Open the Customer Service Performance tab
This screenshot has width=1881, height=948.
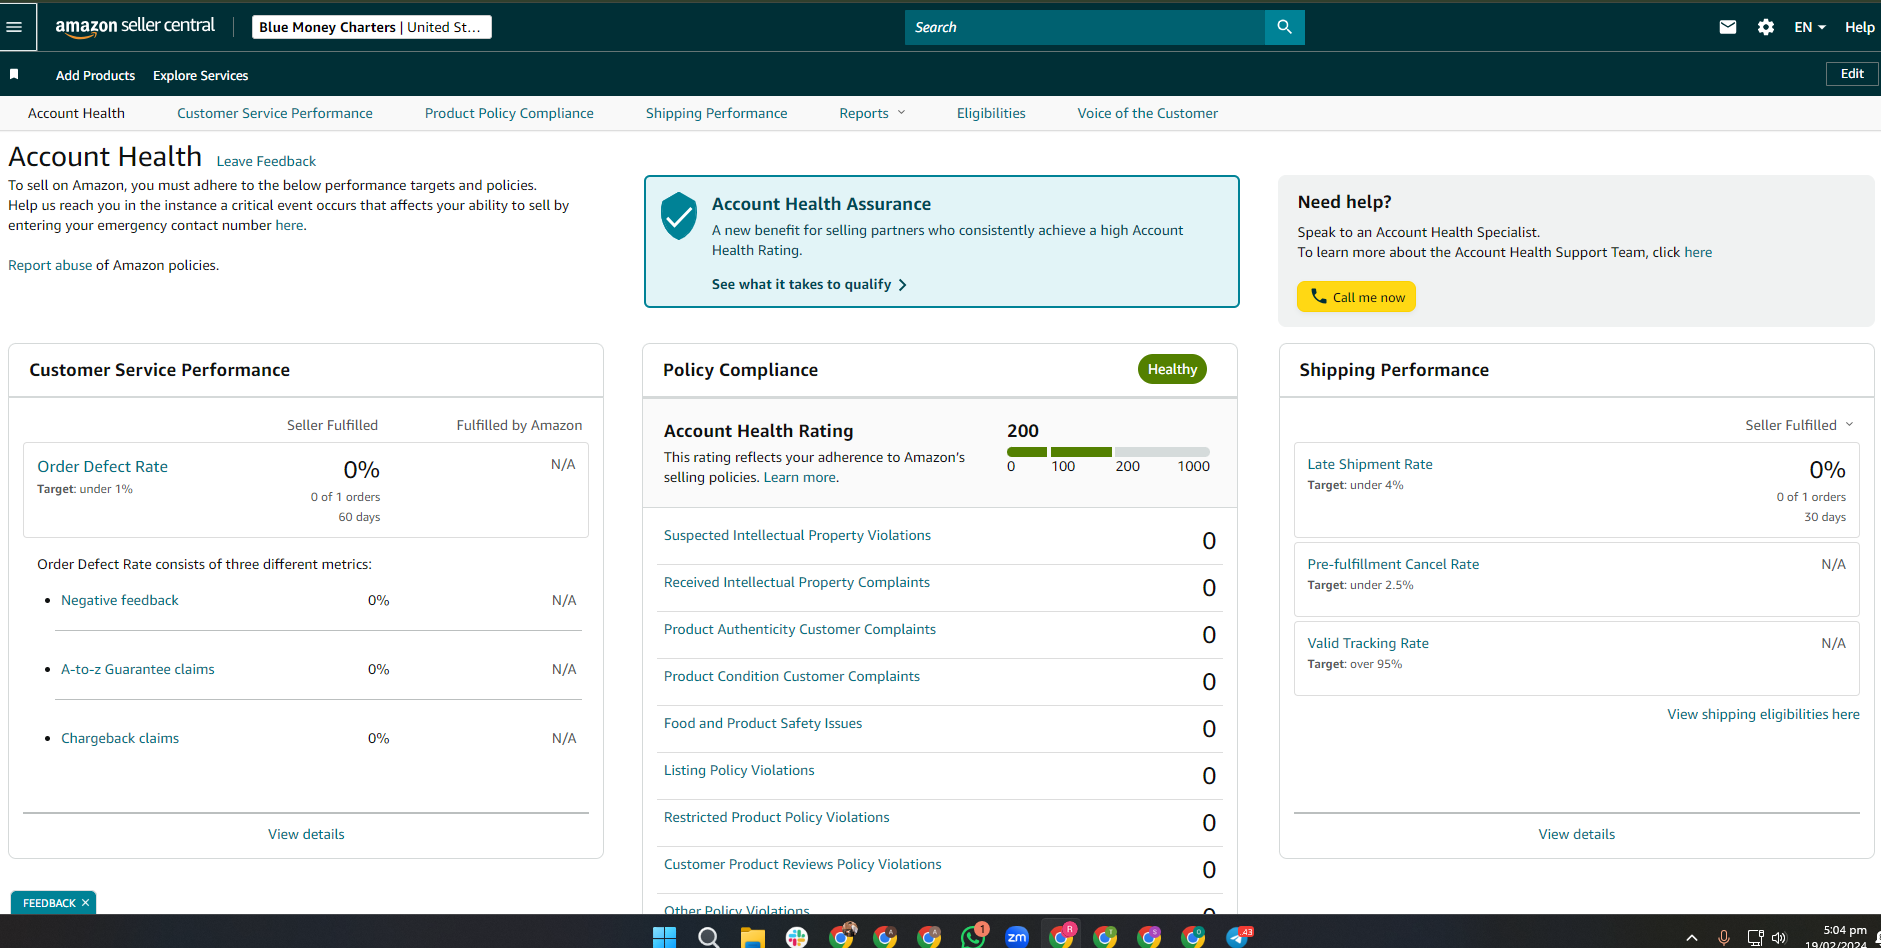tap(275, 113)
